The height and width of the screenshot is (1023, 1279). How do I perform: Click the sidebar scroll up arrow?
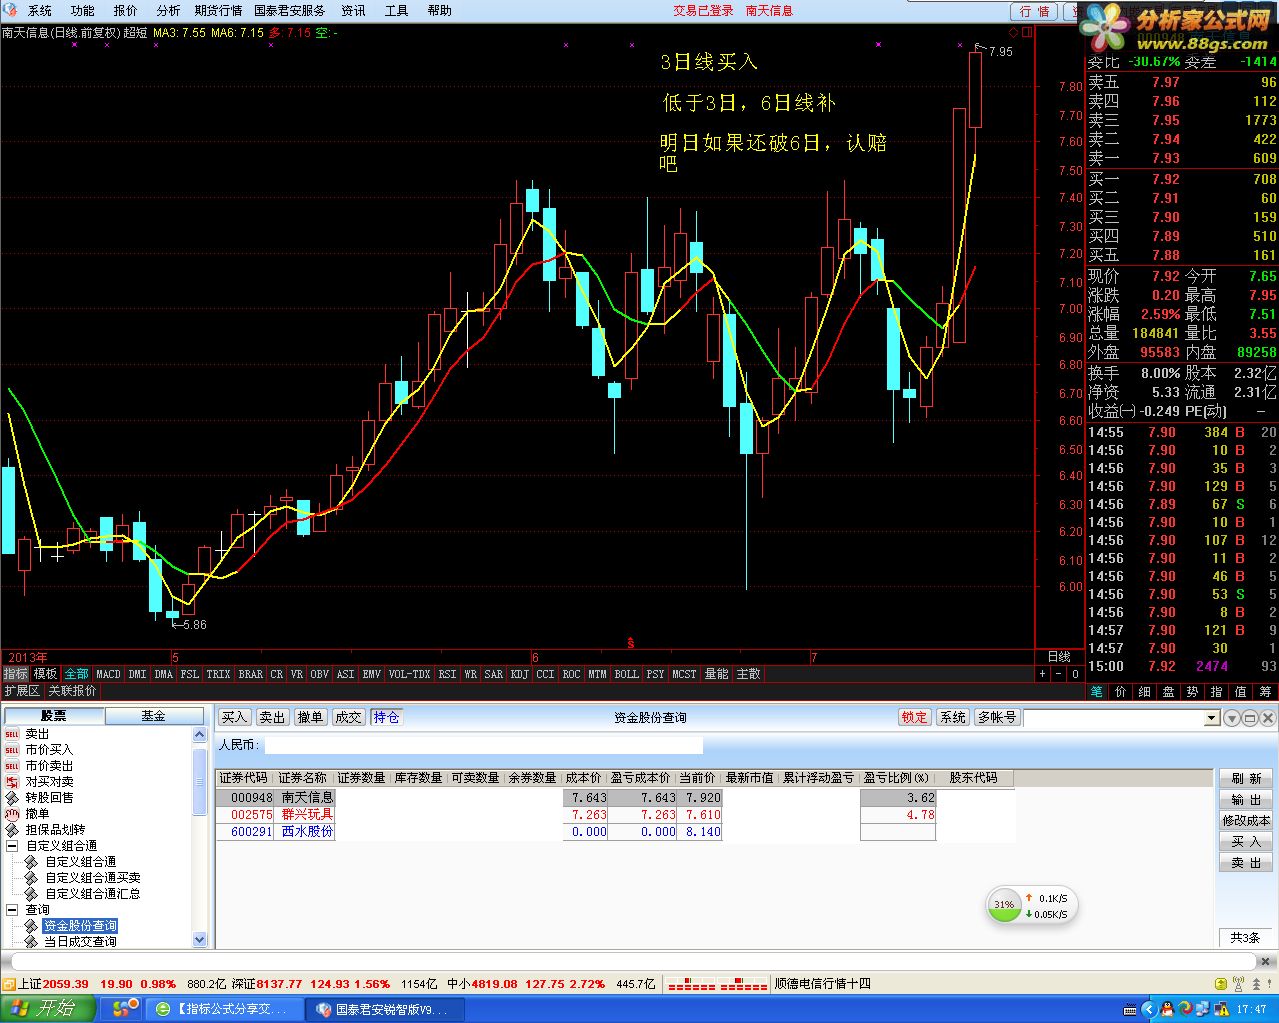tap(199, 735)
